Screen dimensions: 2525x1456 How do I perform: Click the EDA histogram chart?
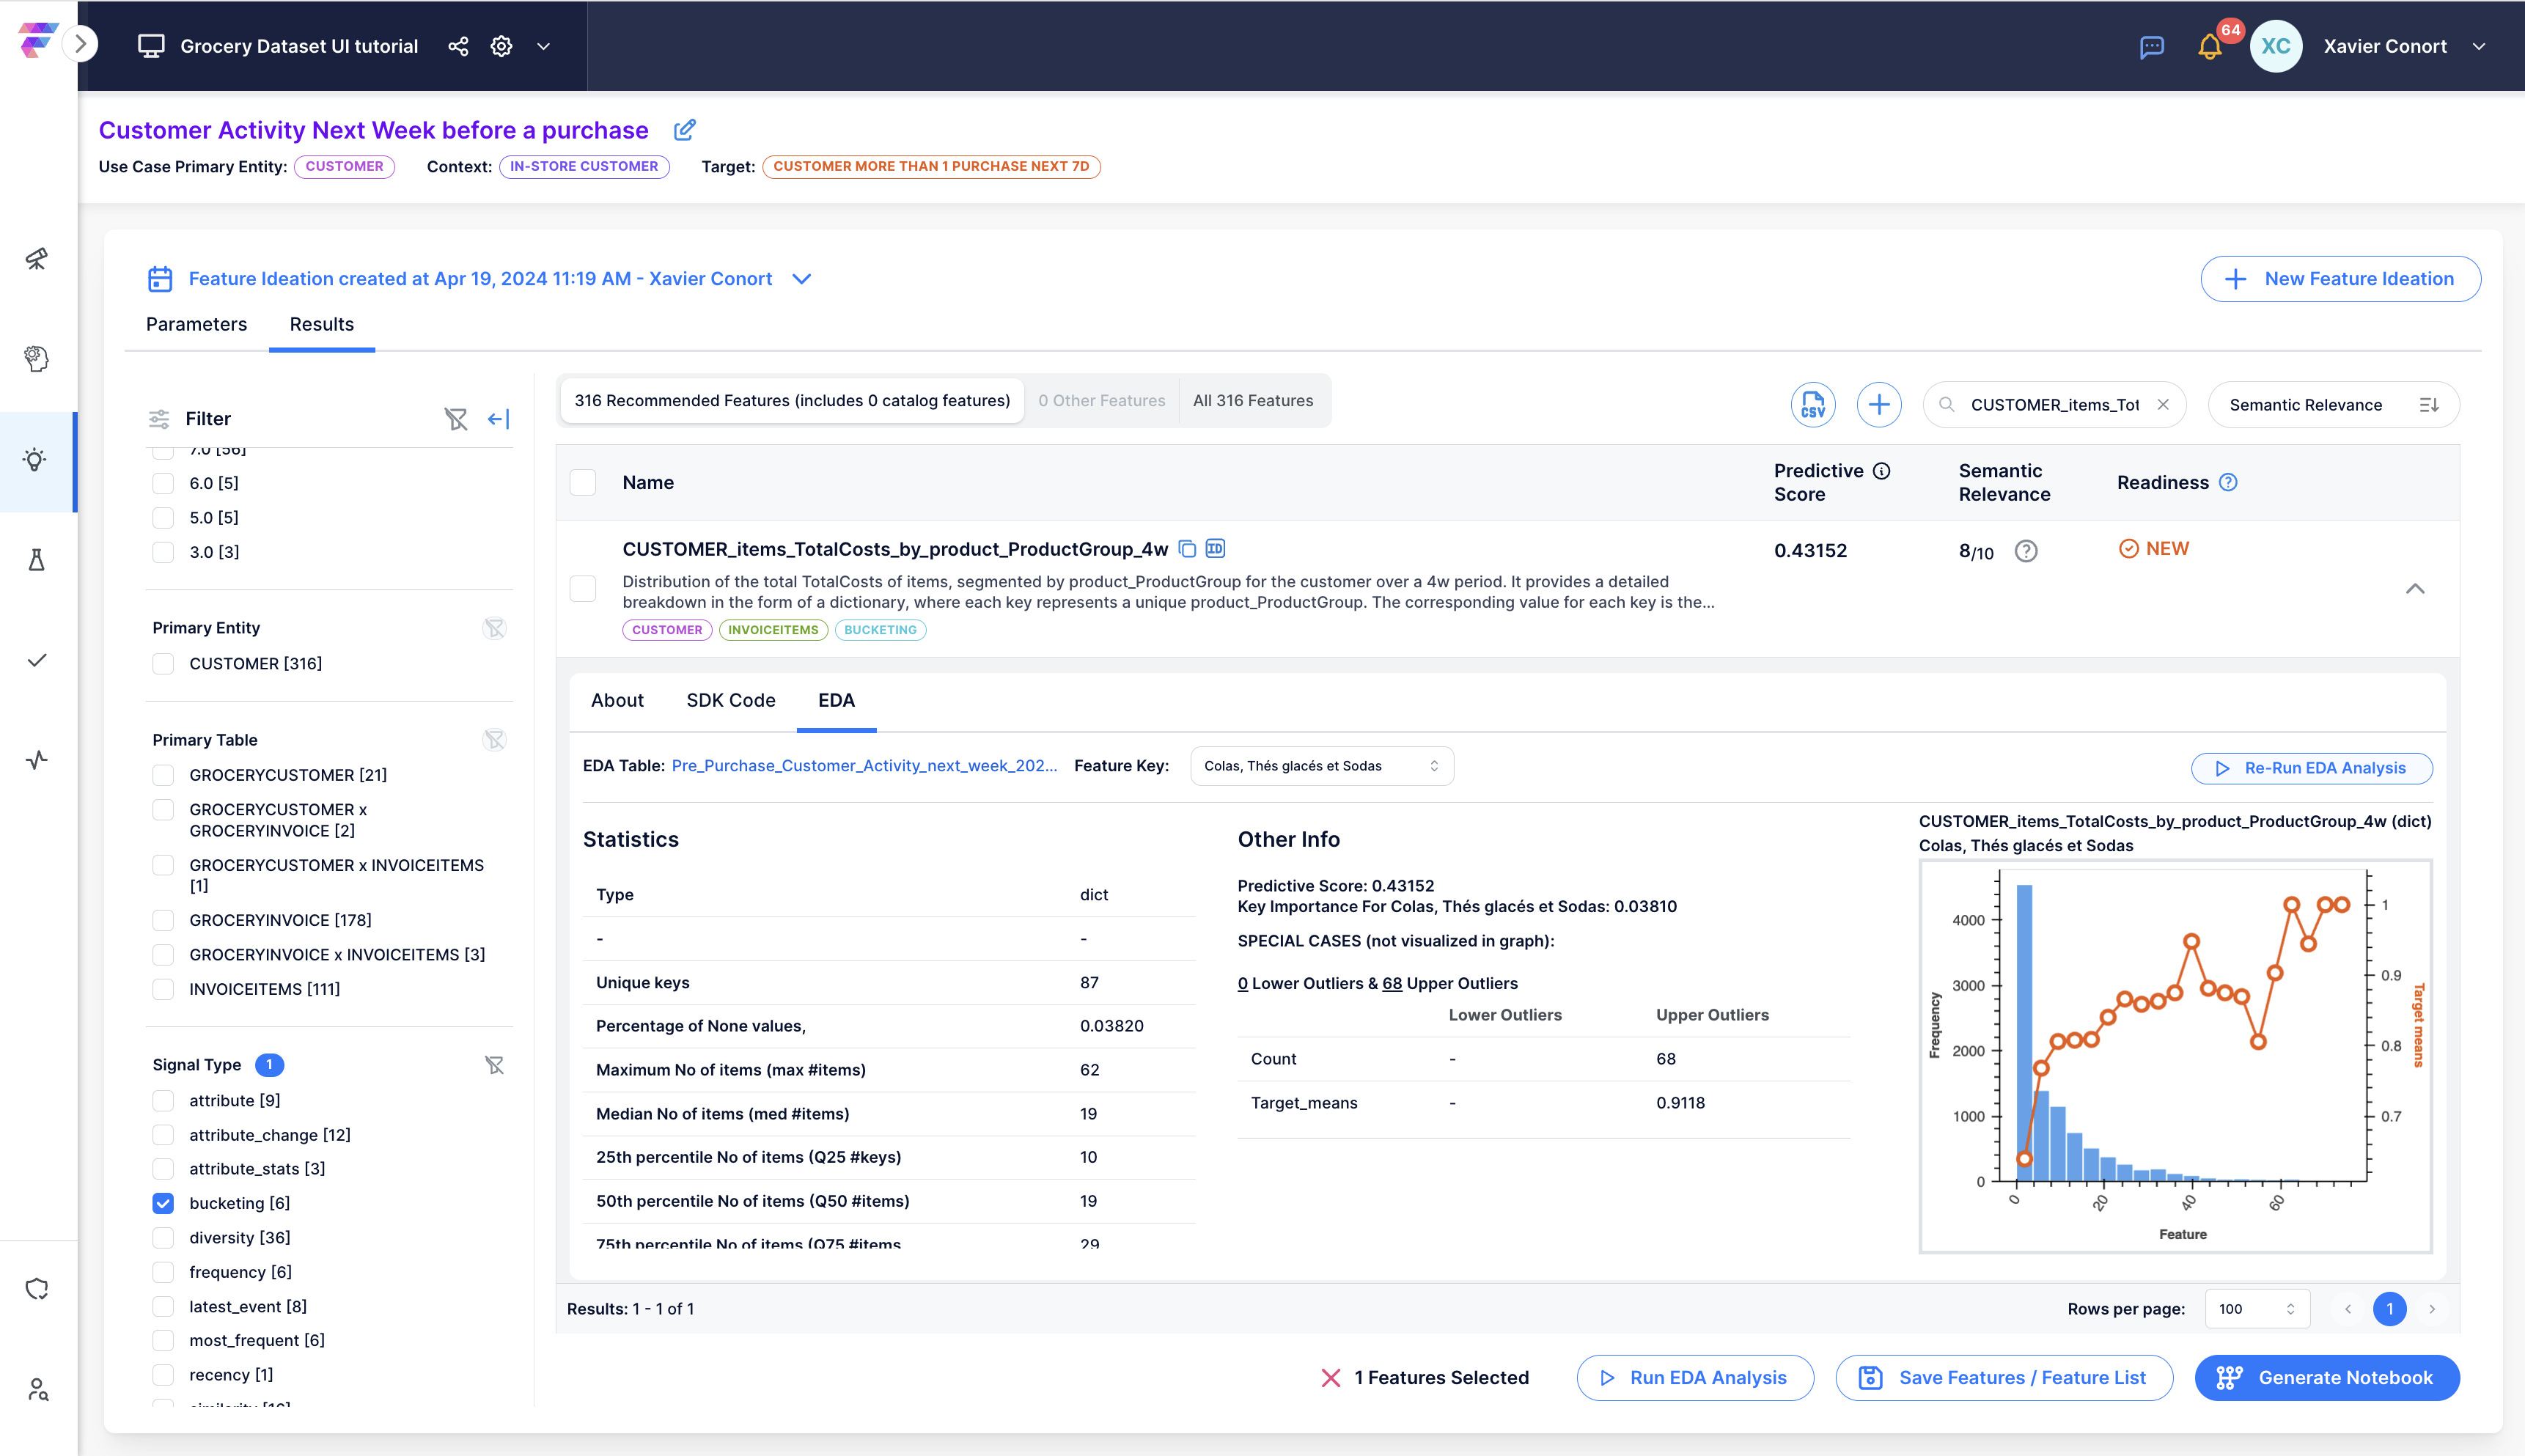point(2175,1056)
